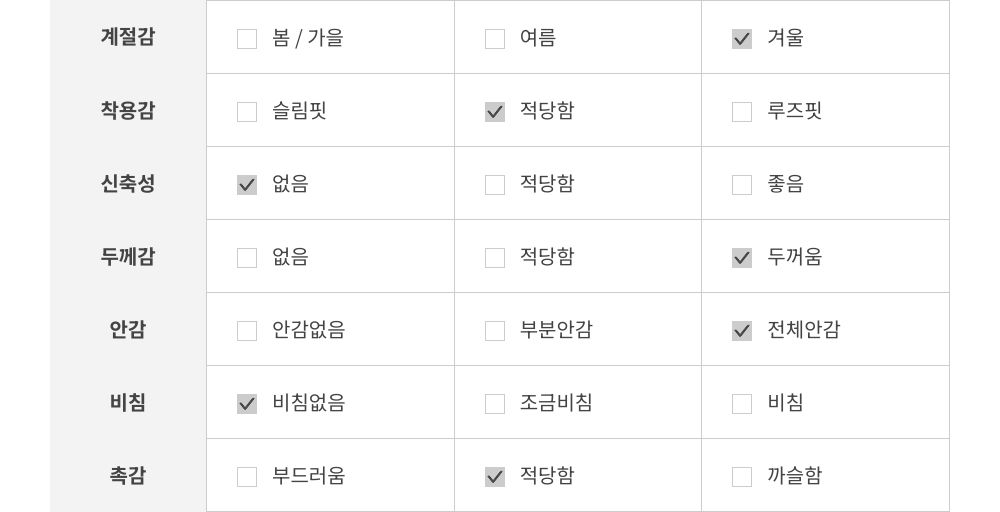The image size is (1000, 512).
Task: Disable the 전체안감 checkbox
Action: coord(742,331)
